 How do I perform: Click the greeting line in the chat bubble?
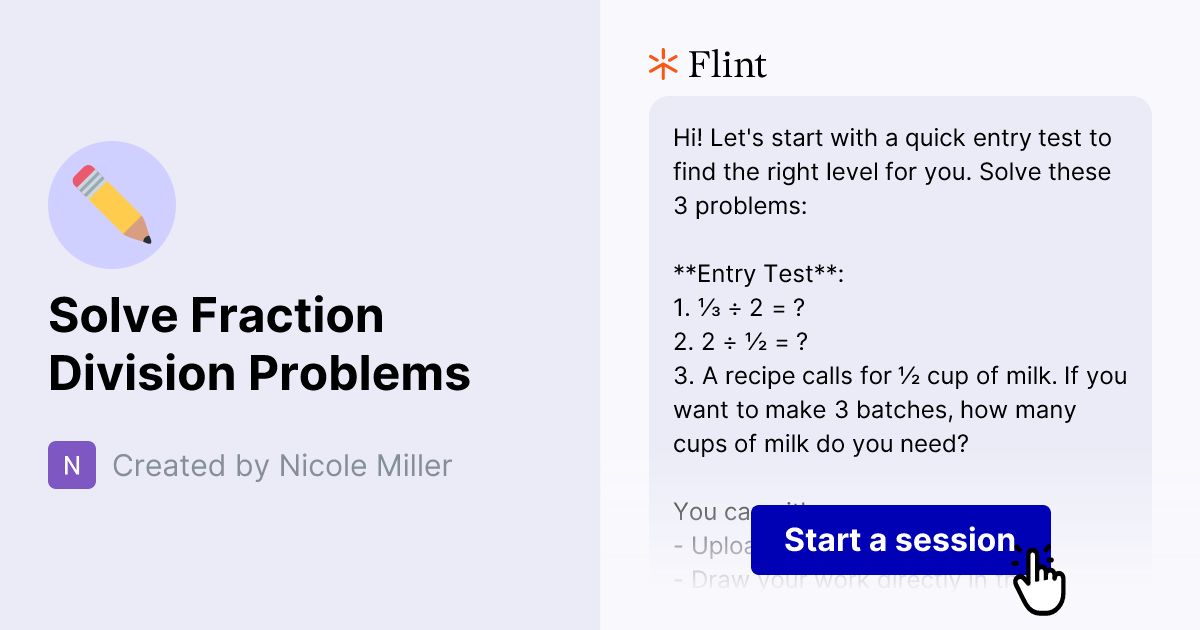tap(890, 138)
